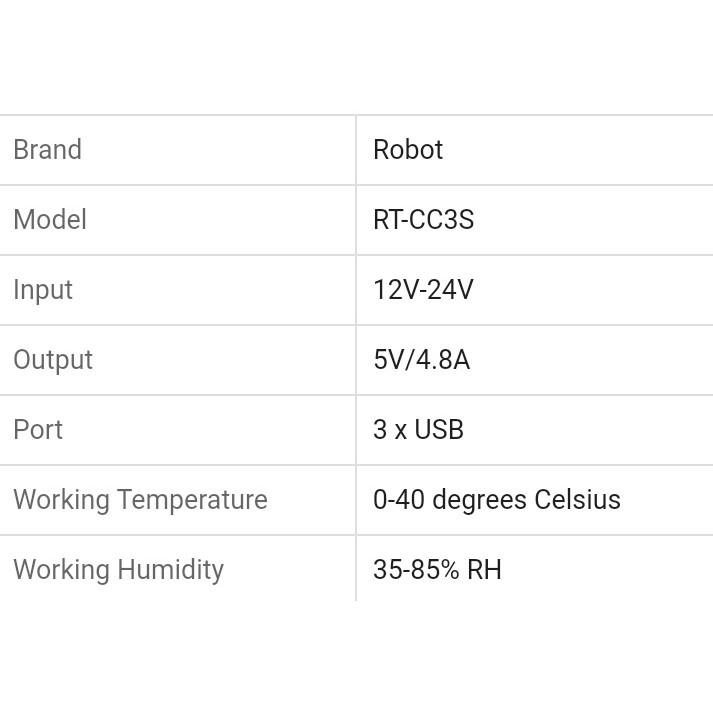Select the 5V/4.8A output value

pos(421,360)
